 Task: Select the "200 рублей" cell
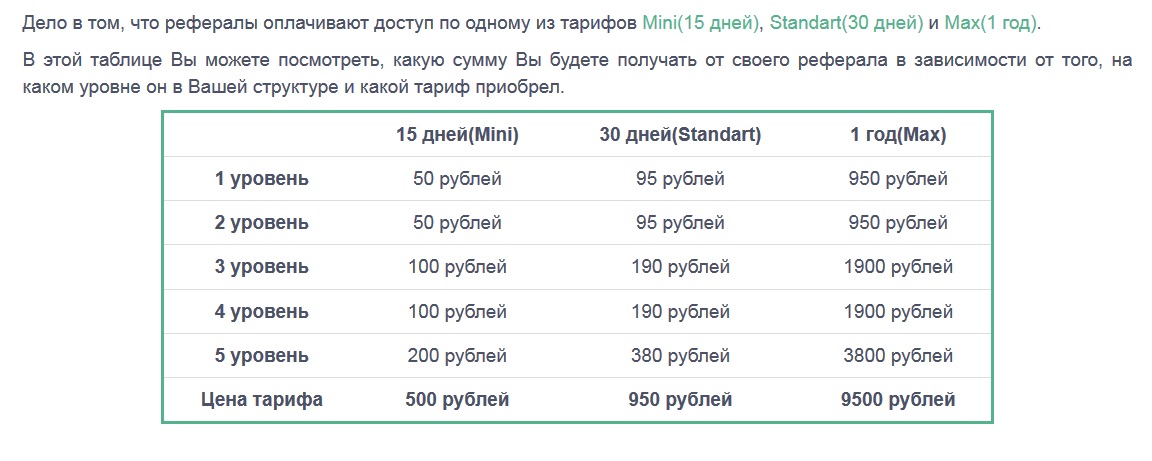click(457, 356)
